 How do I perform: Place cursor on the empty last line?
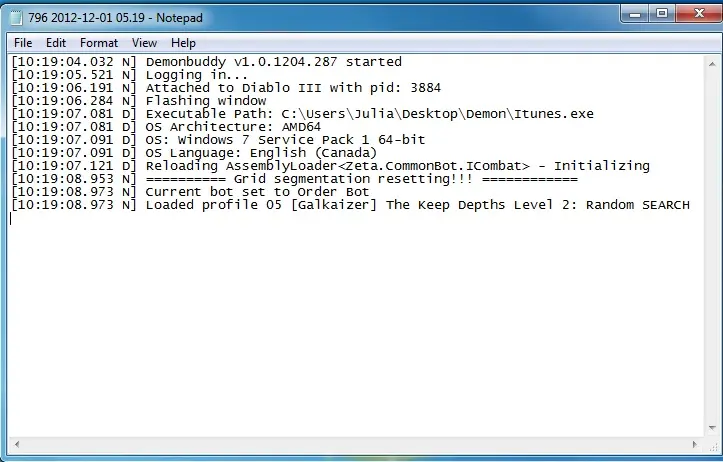pyautogui.click(x=355, y=219)
